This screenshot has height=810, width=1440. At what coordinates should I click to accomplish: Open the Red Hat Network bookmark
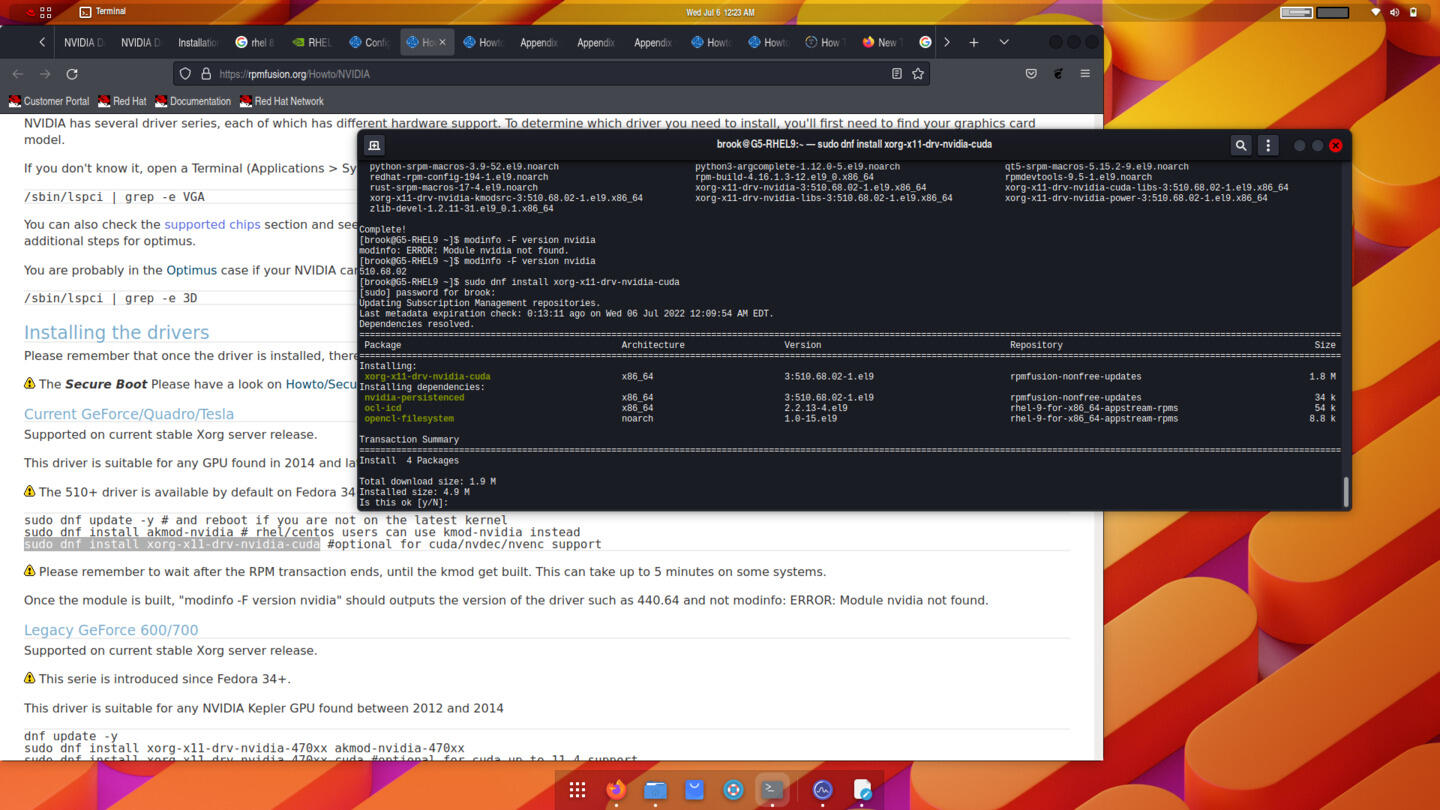pos(281,101)
